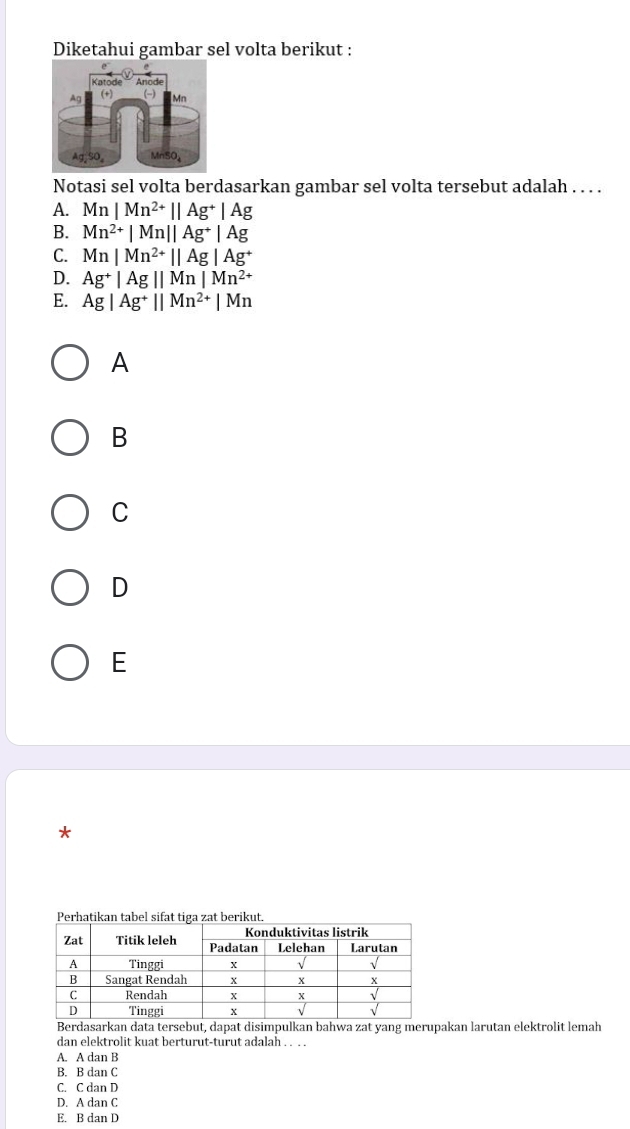Viewport: 630px width, 1129px height.
Task: Click the "Katode" label in the diagram
Action: click(107, 80)
